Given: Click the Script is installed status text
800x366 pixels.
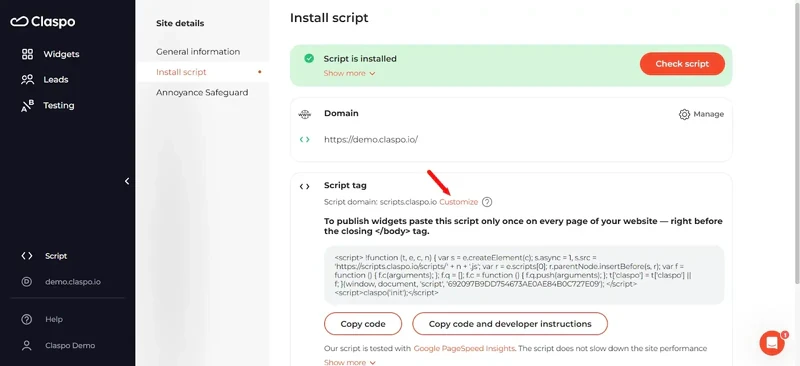Looking at the screenshot, I should coord(360,59).
